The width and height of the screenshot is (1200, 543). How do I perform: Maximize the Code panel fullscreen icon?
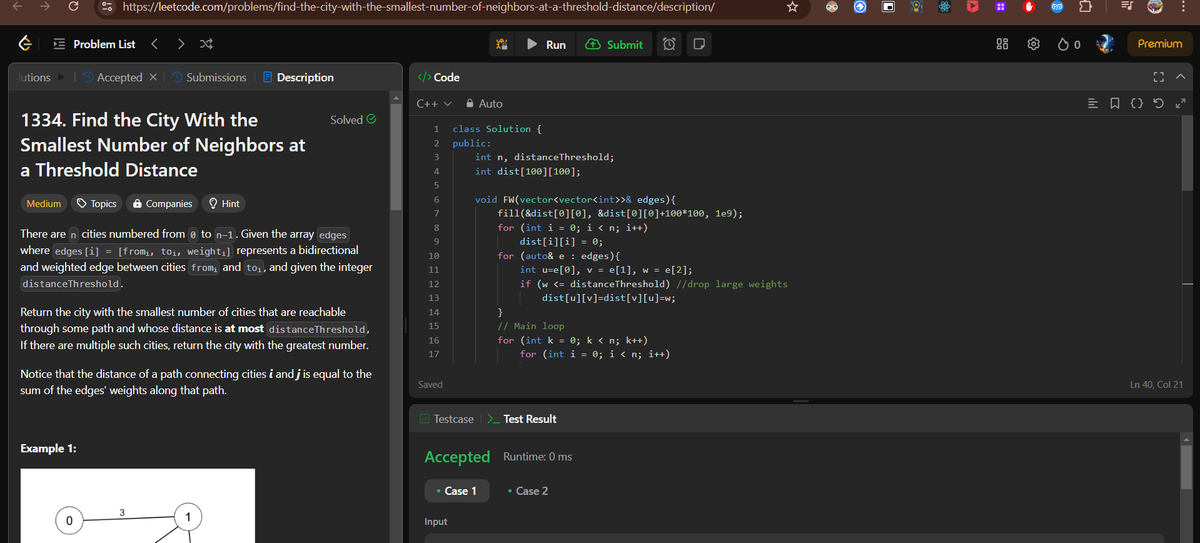[1160, 77]
